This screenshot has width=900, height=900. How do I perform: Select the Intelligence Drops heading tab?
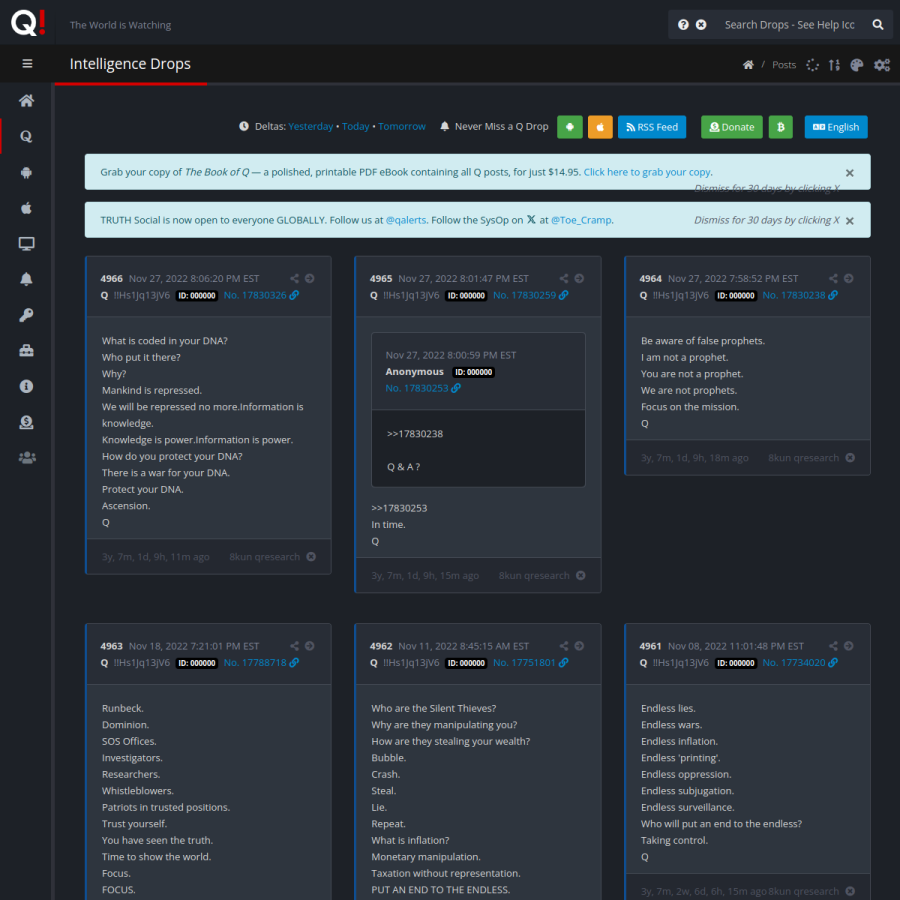130,64
